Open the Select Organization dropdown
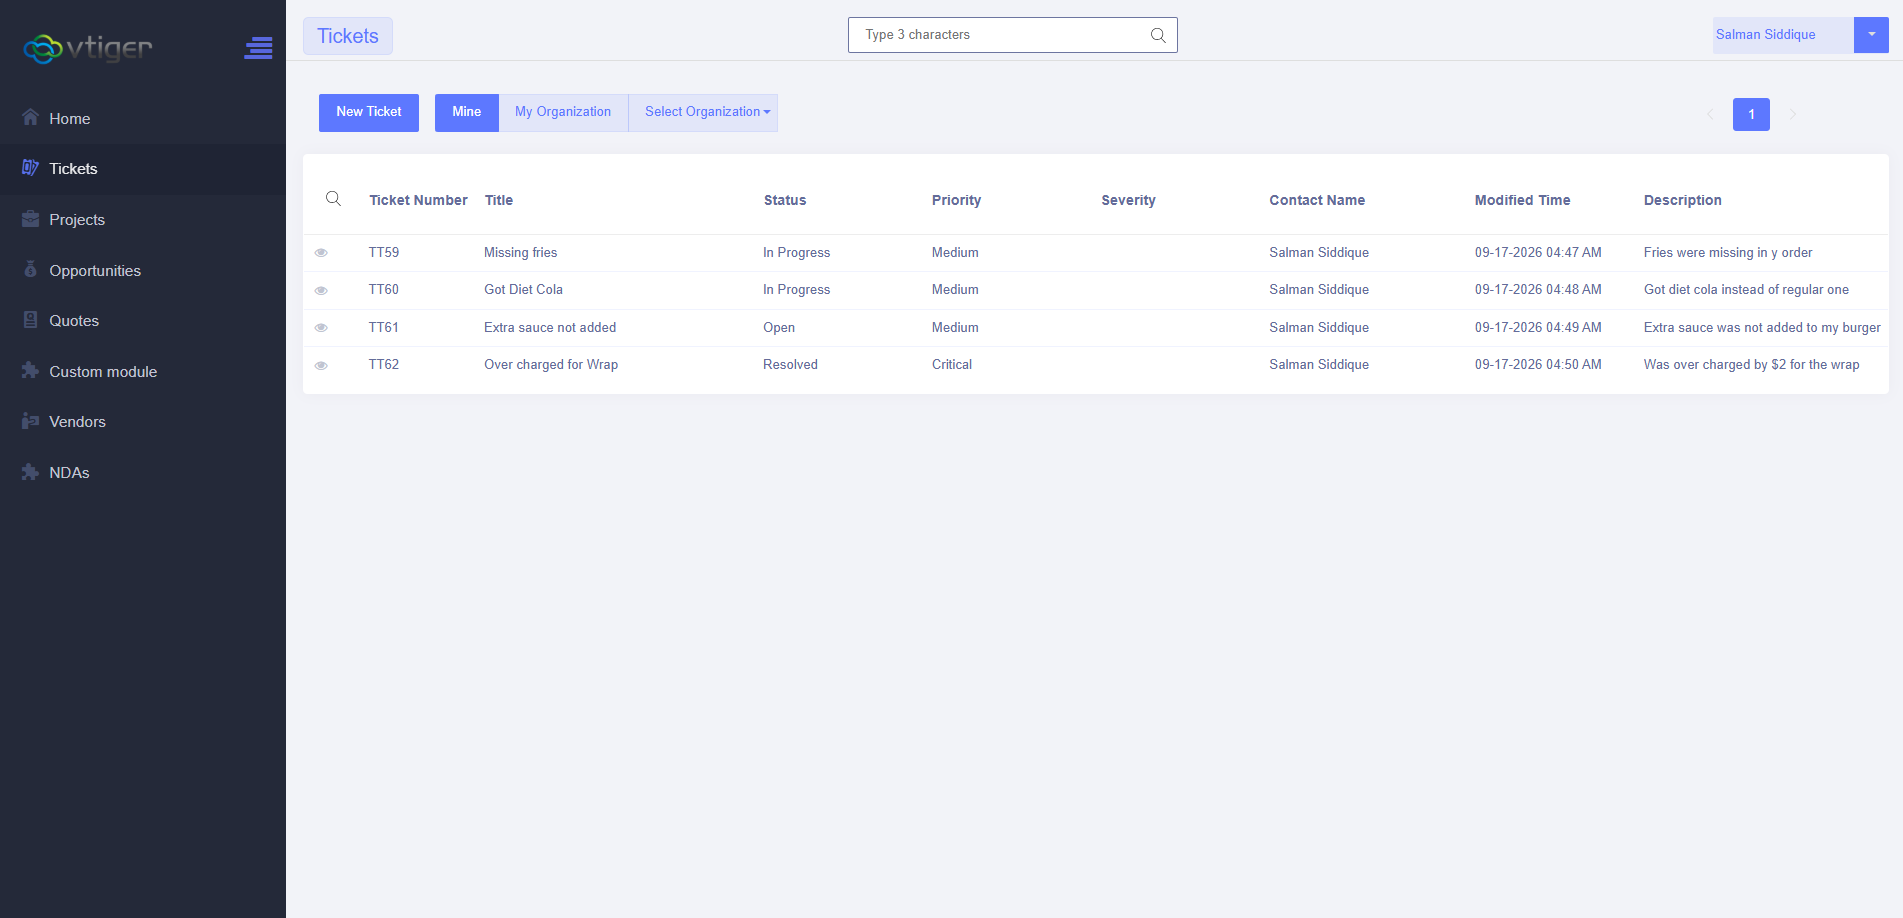This screenshot has width=1903, height=918. (x=703, y=112)
